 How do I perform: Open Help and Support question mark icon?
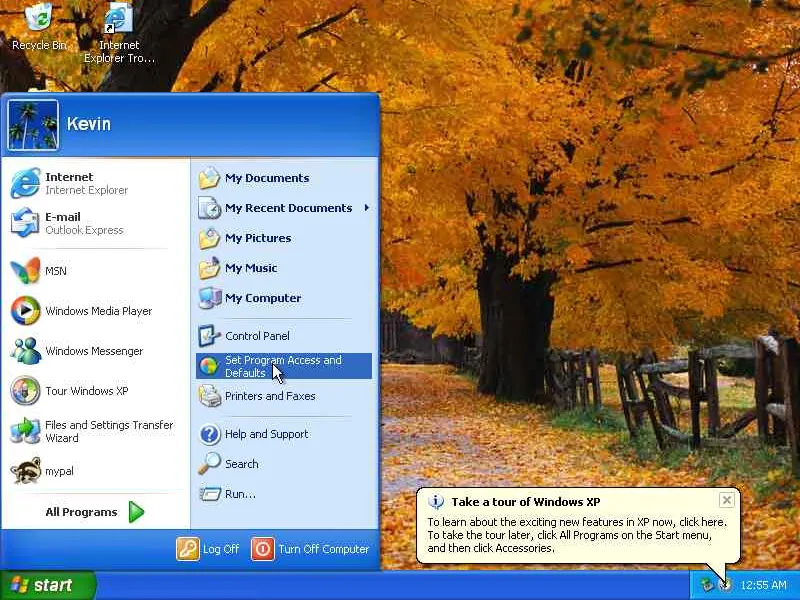(x=209, y=434)
